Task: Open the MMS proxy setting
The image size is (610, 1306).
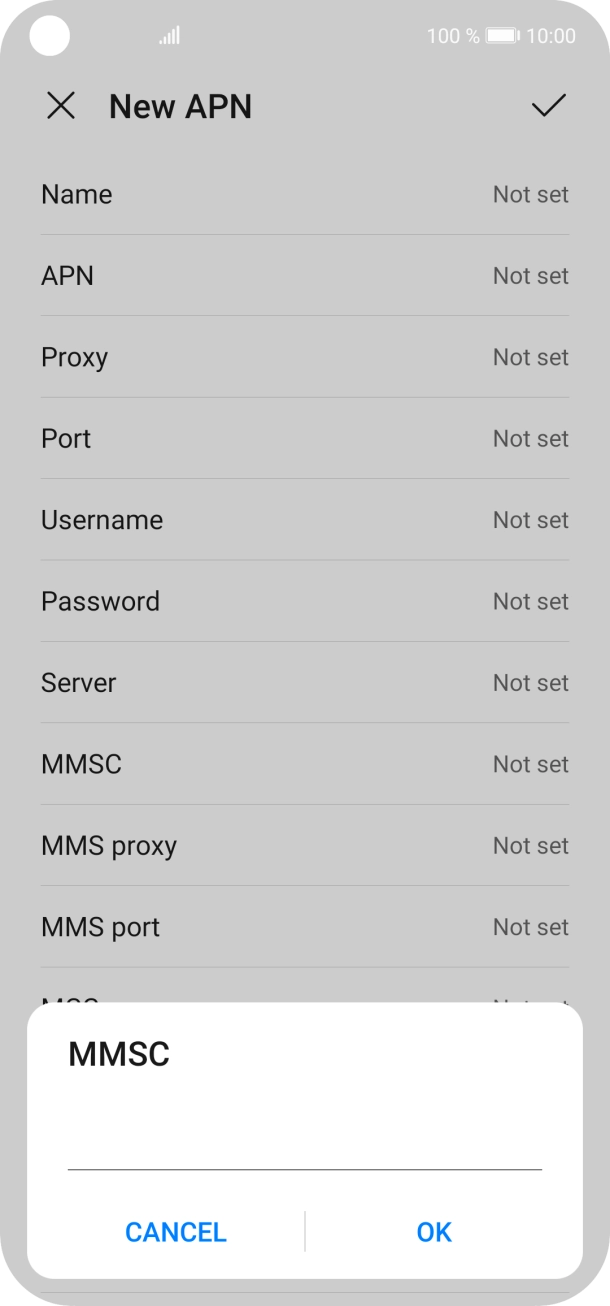Action: 305,845
